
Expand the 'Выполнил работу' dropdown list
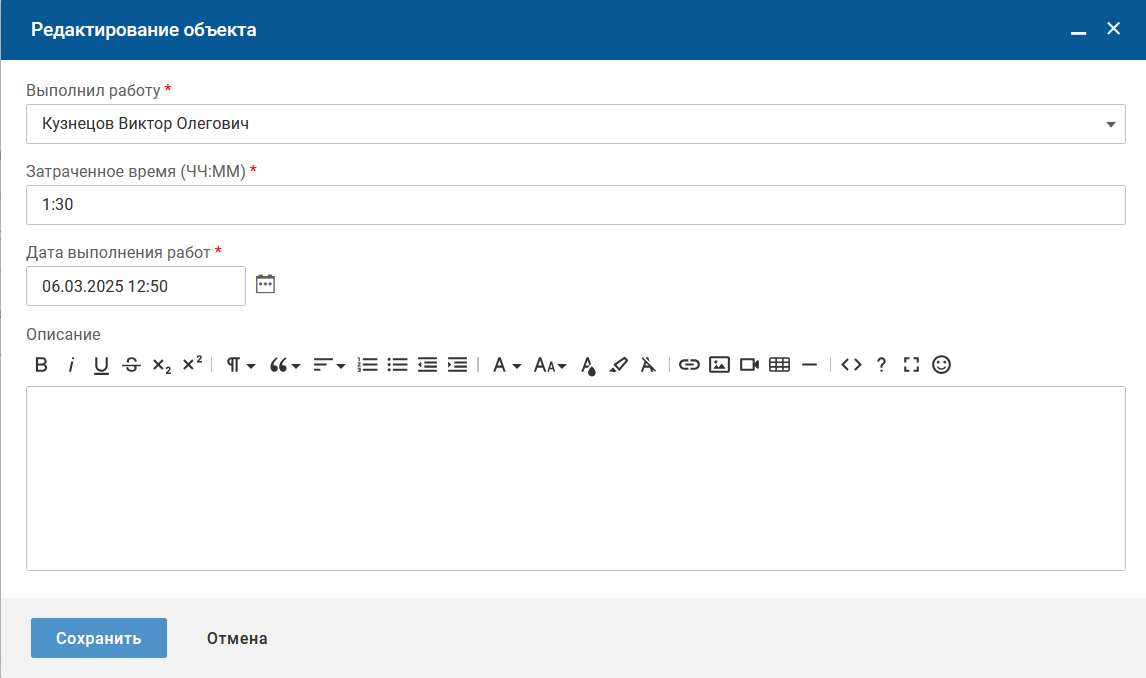1110,125
